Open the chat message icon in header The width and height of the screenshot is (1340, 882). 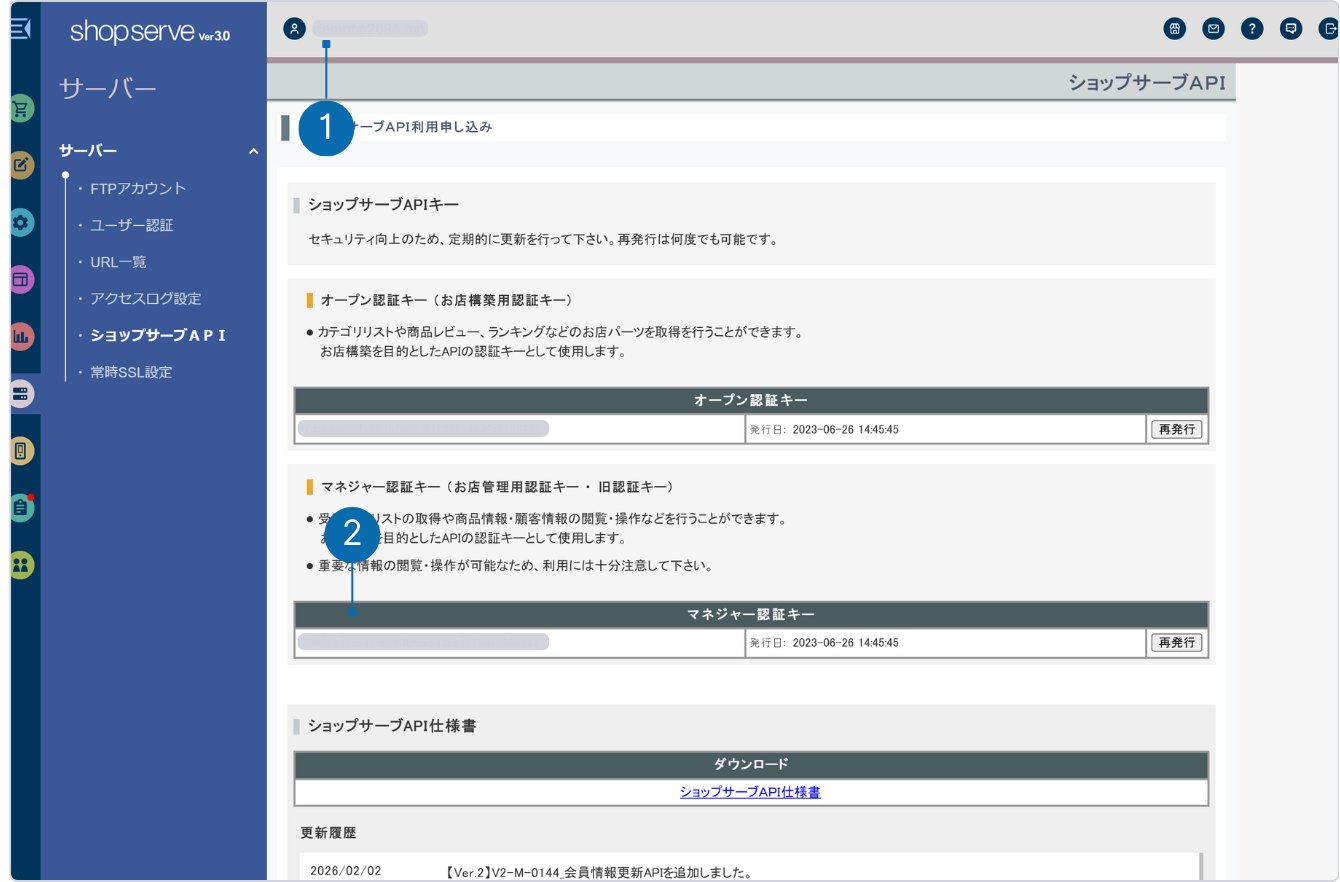pos(1291,29)
